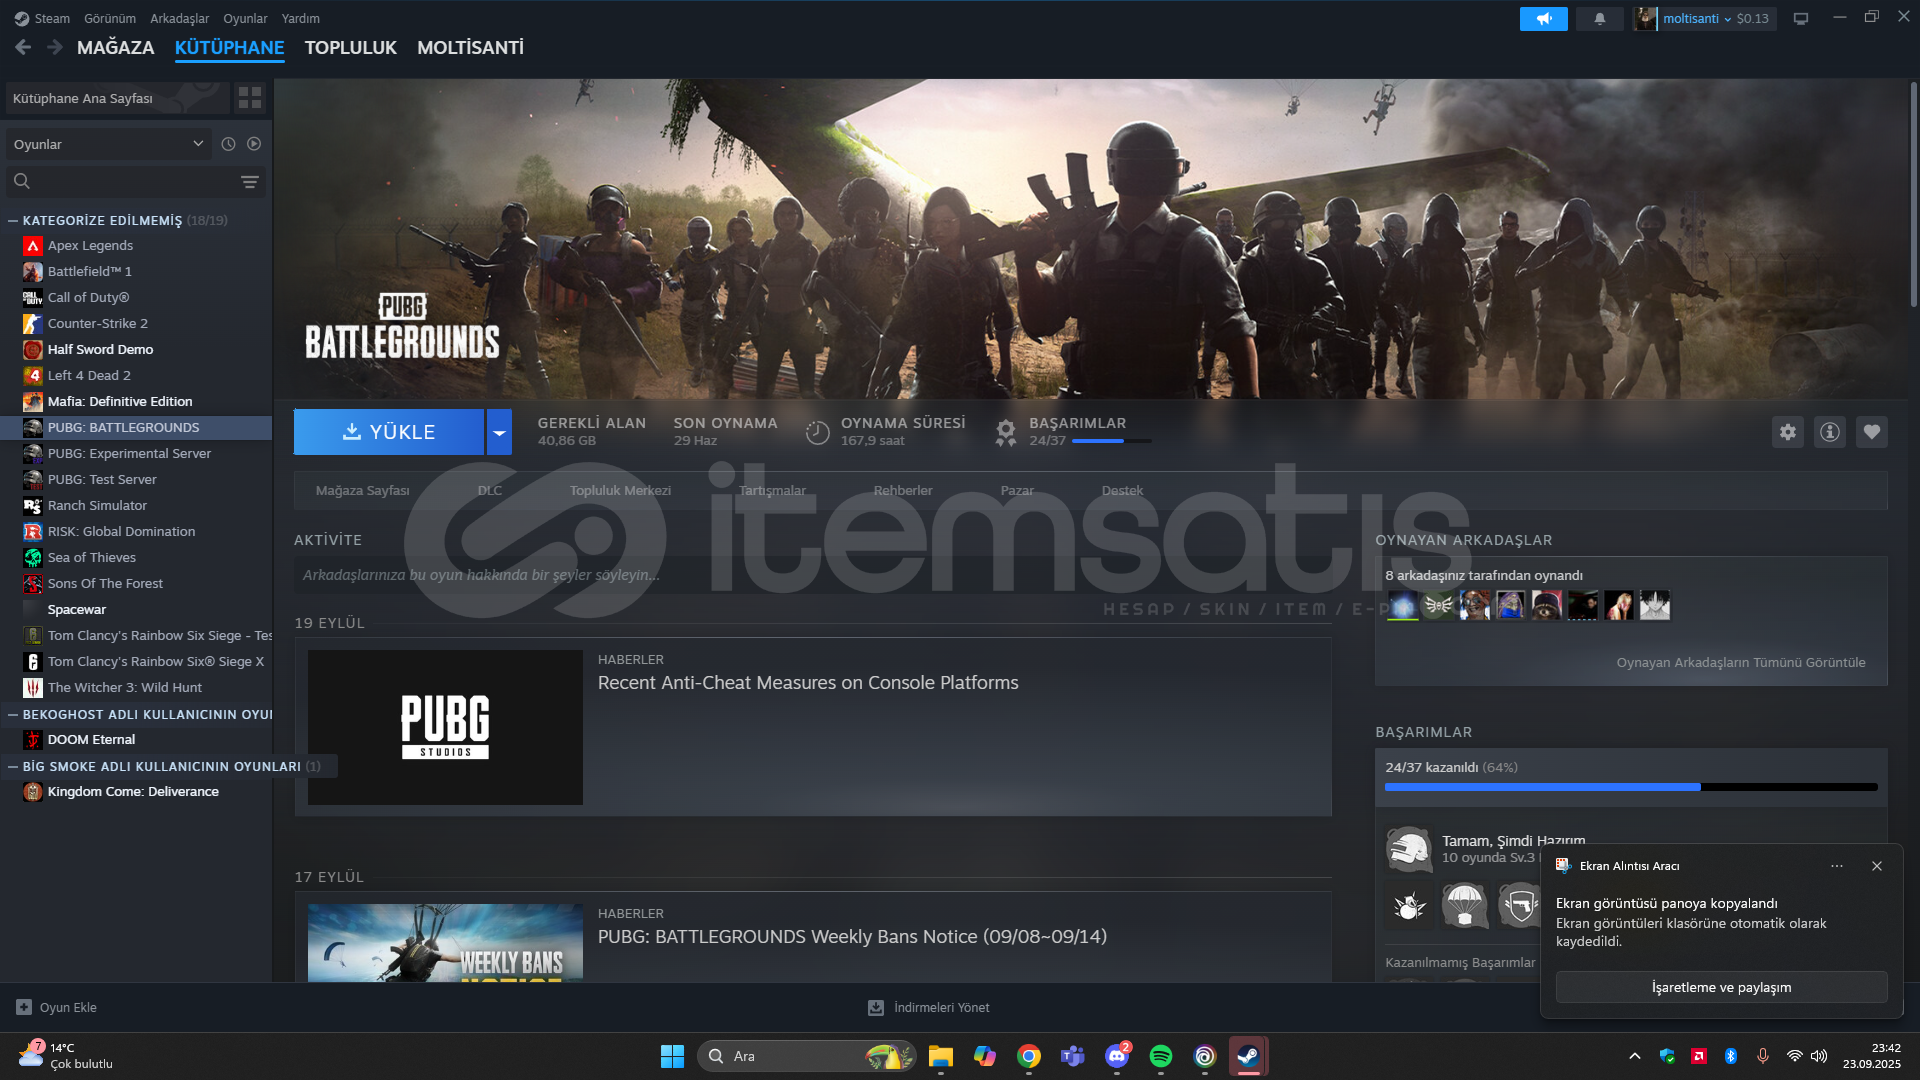Sort games by recent activity clock icon
This screenshot has height=1080, width=1920.
coord(228,144)
